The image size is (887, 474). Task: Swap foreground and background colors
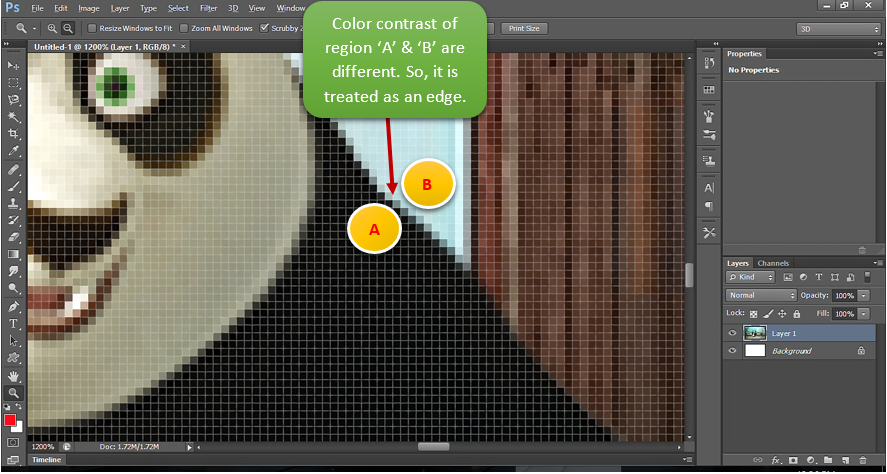(19, 407)
